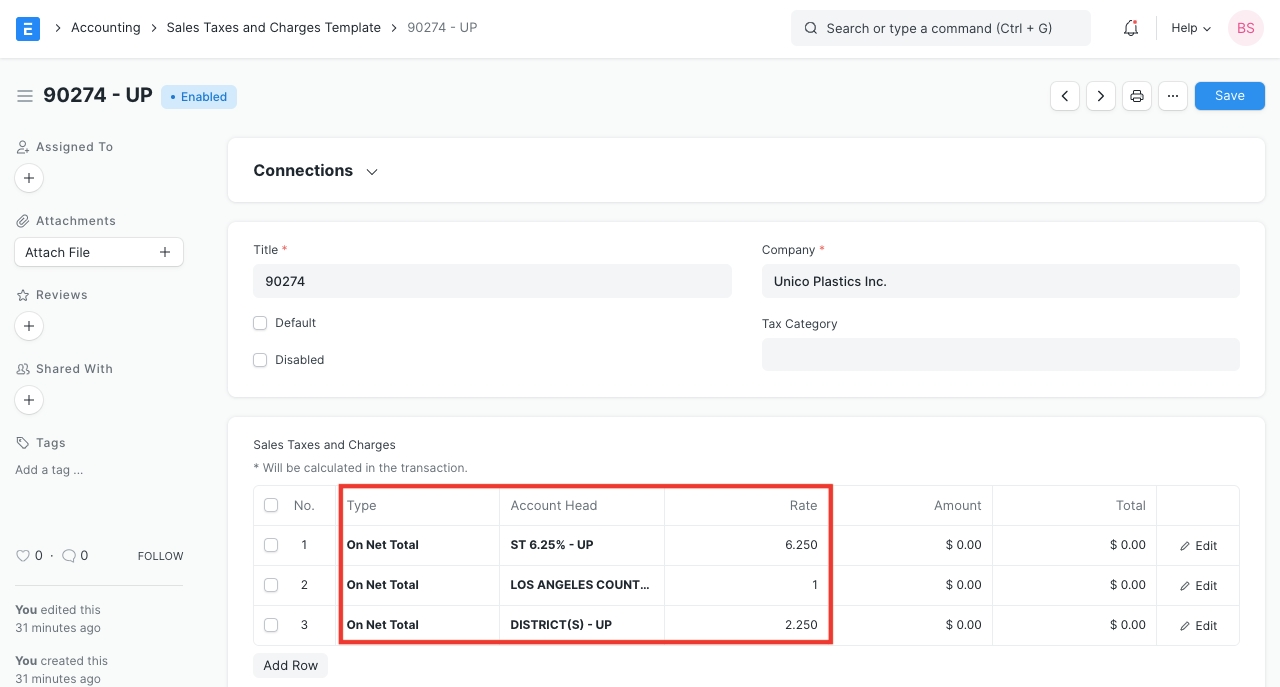
Task: Tick the Disabled checkbox
Action: point(260,360)
